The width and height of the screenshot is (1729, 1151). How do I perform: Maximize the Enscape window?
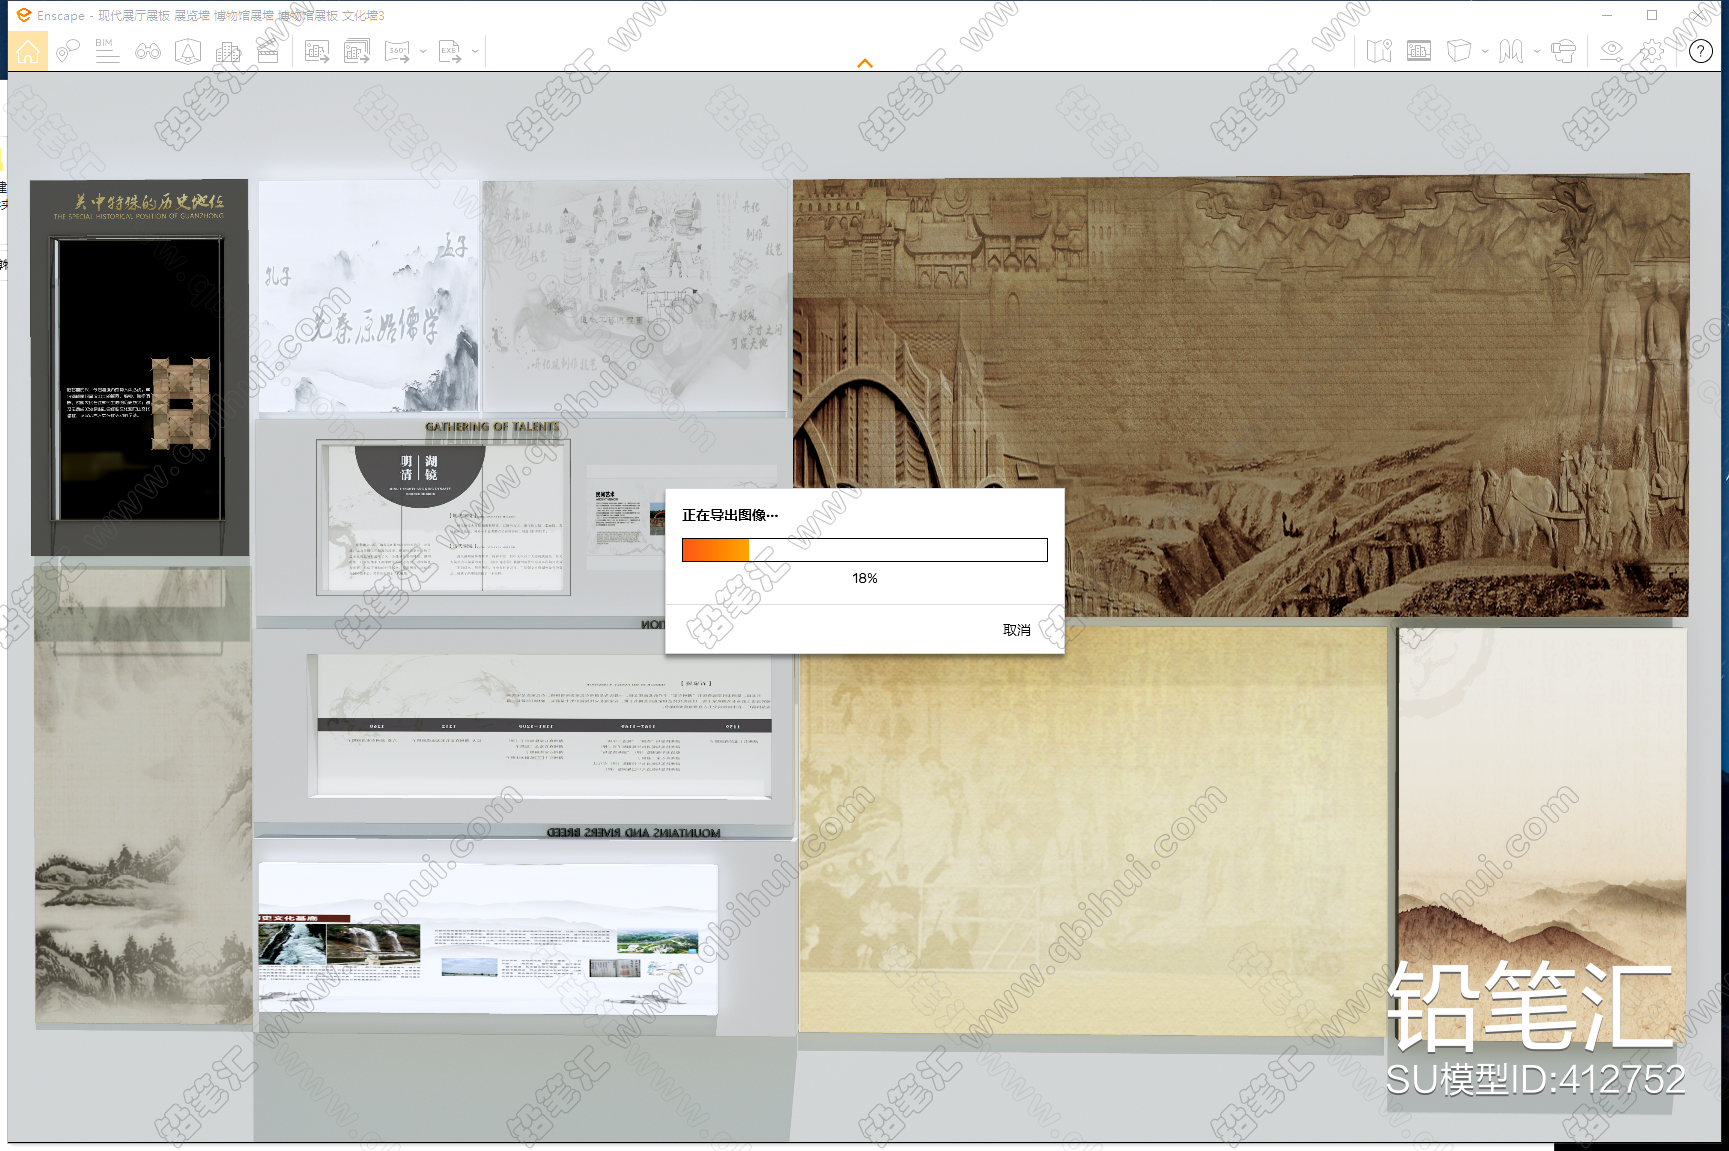tap(1652, 15)
